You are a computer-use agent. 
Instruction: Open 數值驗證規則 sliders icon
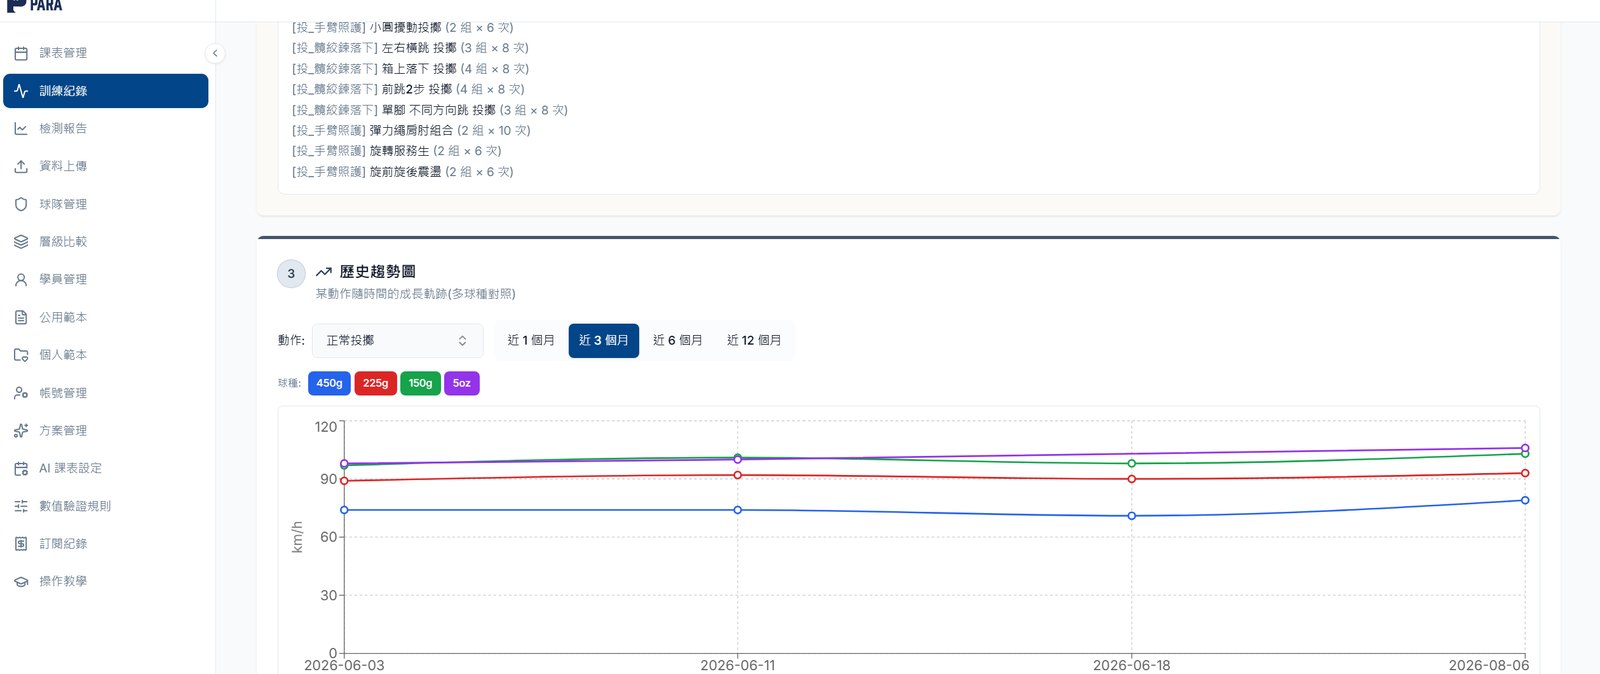21,506
